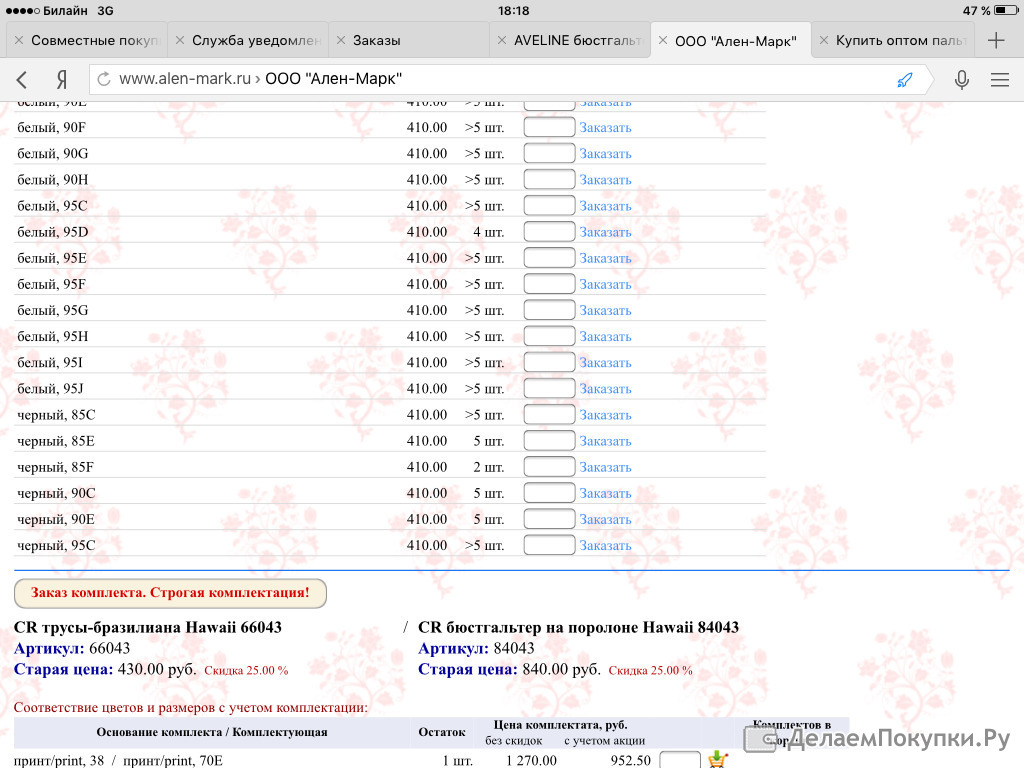Tap the turbo mode rocket icon
The height and width of the screenshot is (768, 1024).
904,80
